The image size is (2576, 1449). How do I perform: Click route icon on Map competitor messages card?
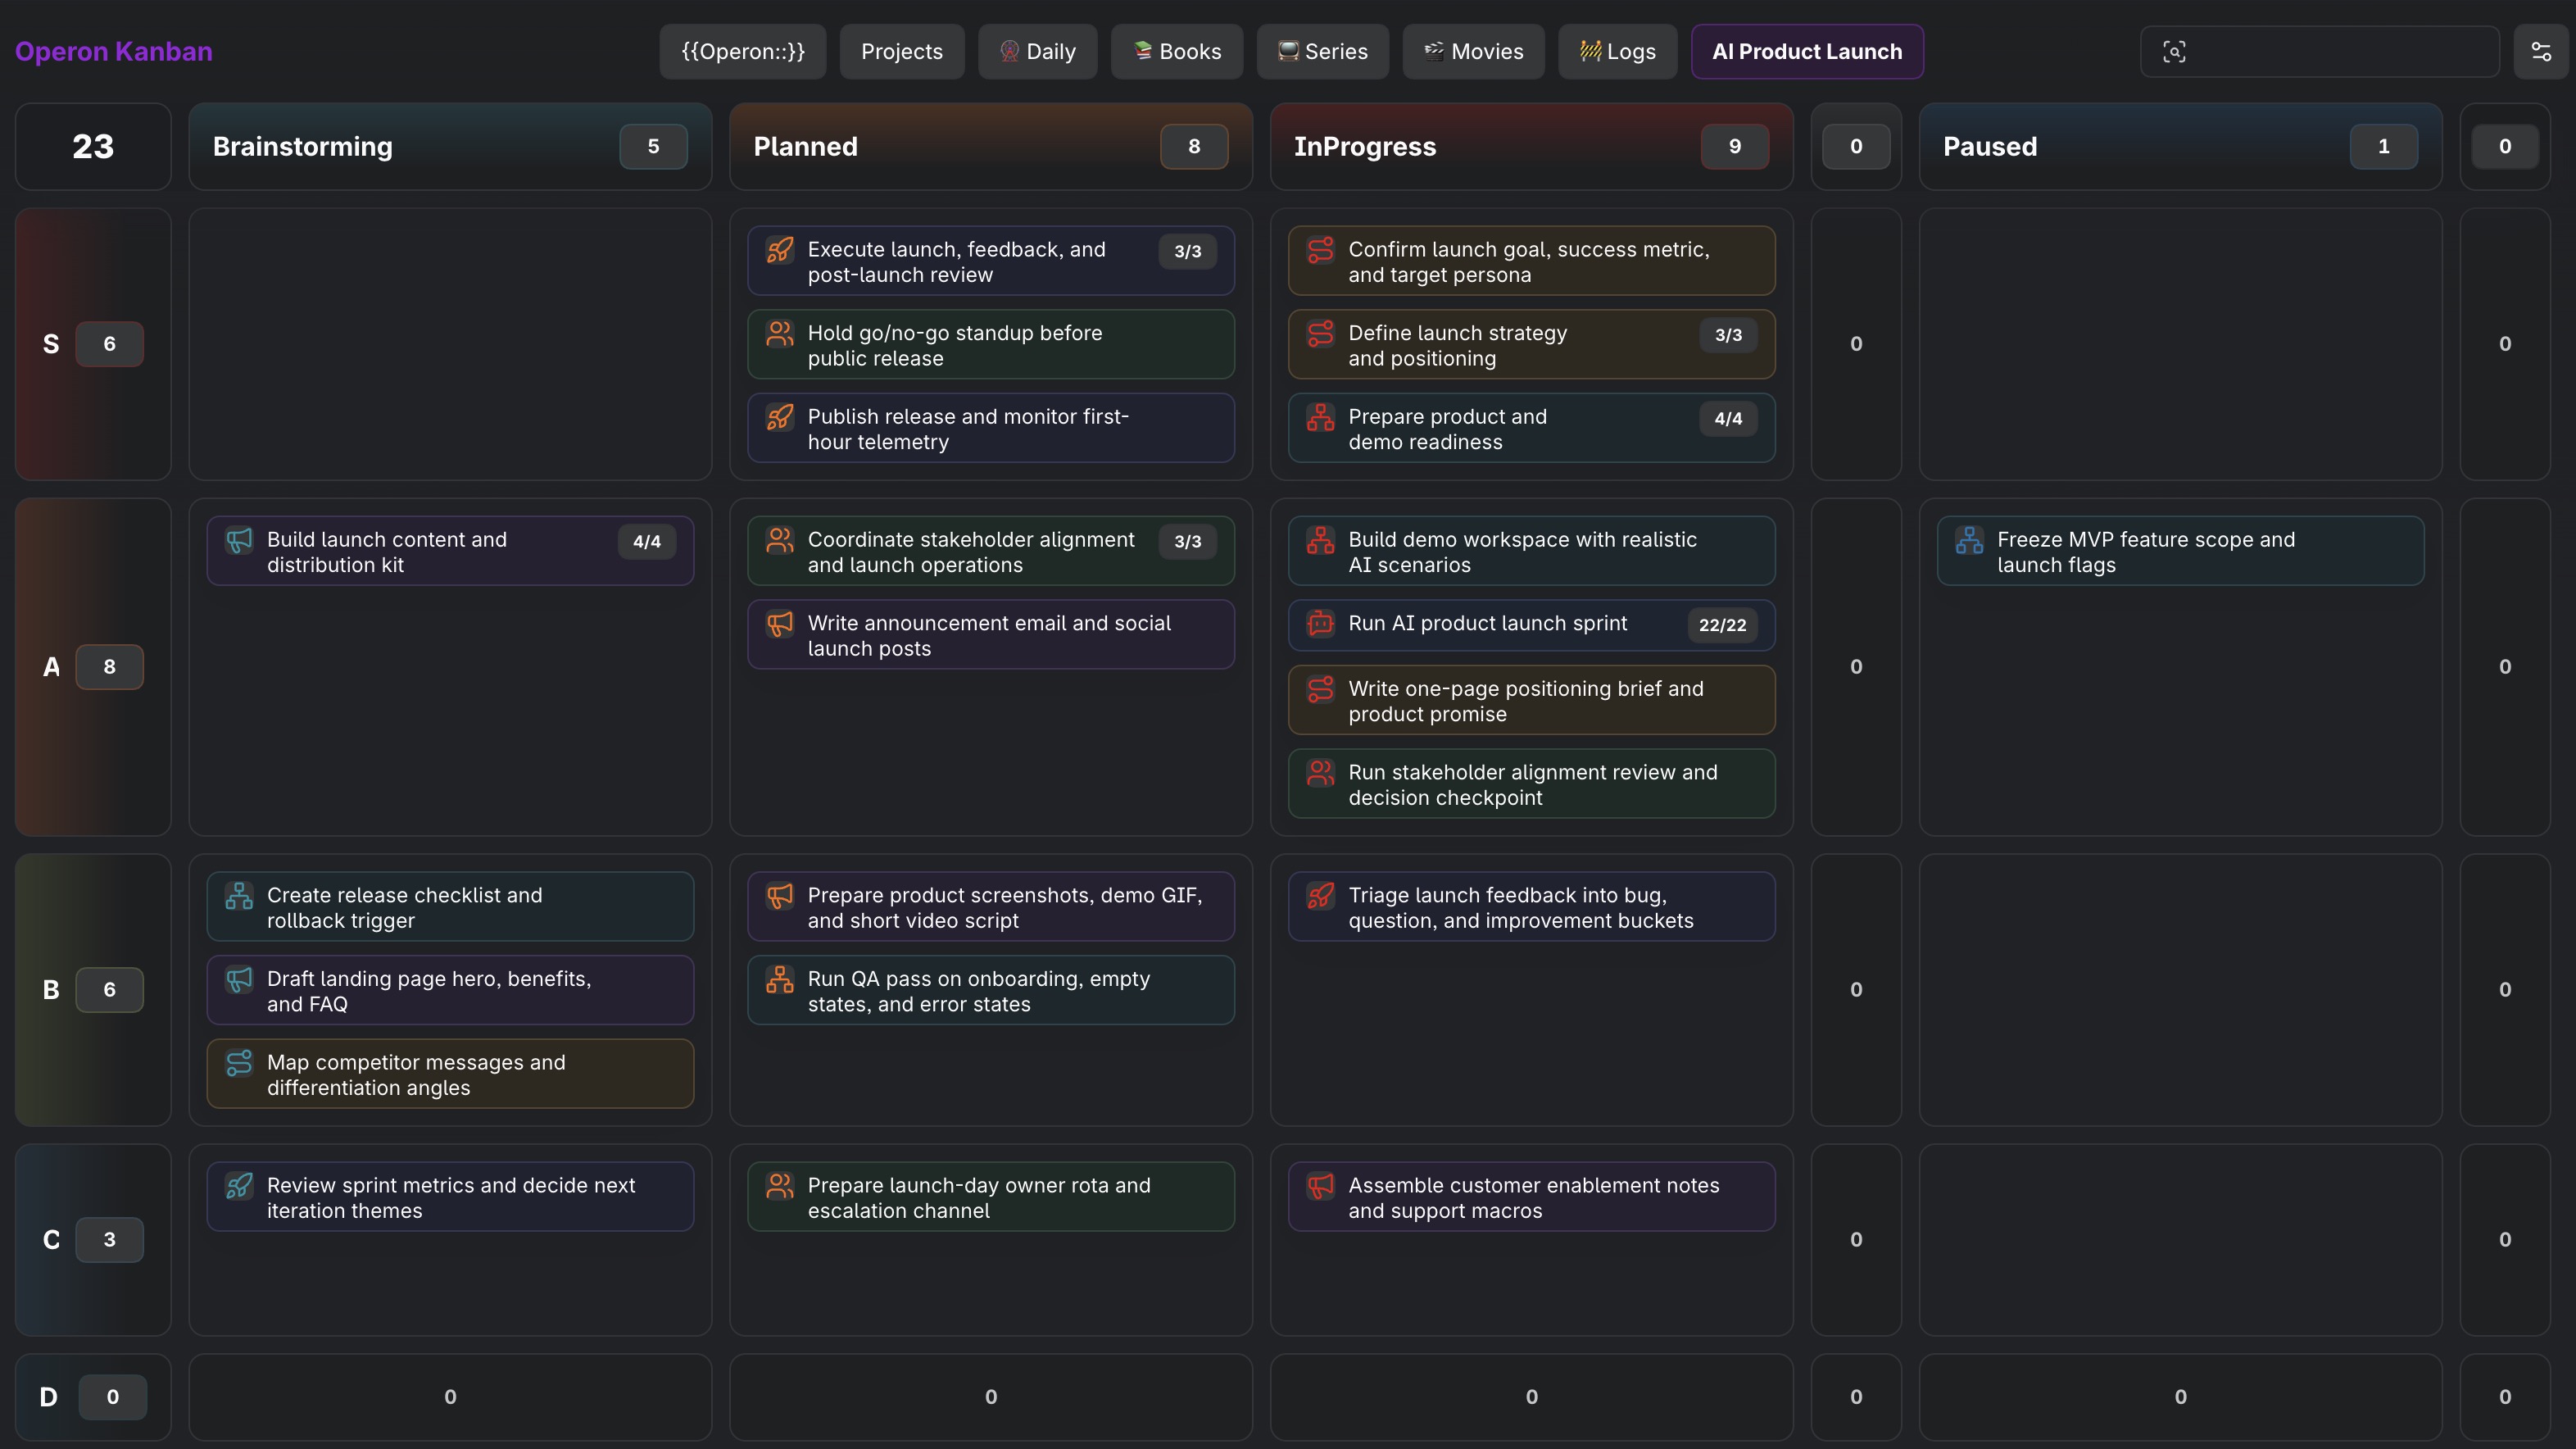[239, 1062]
